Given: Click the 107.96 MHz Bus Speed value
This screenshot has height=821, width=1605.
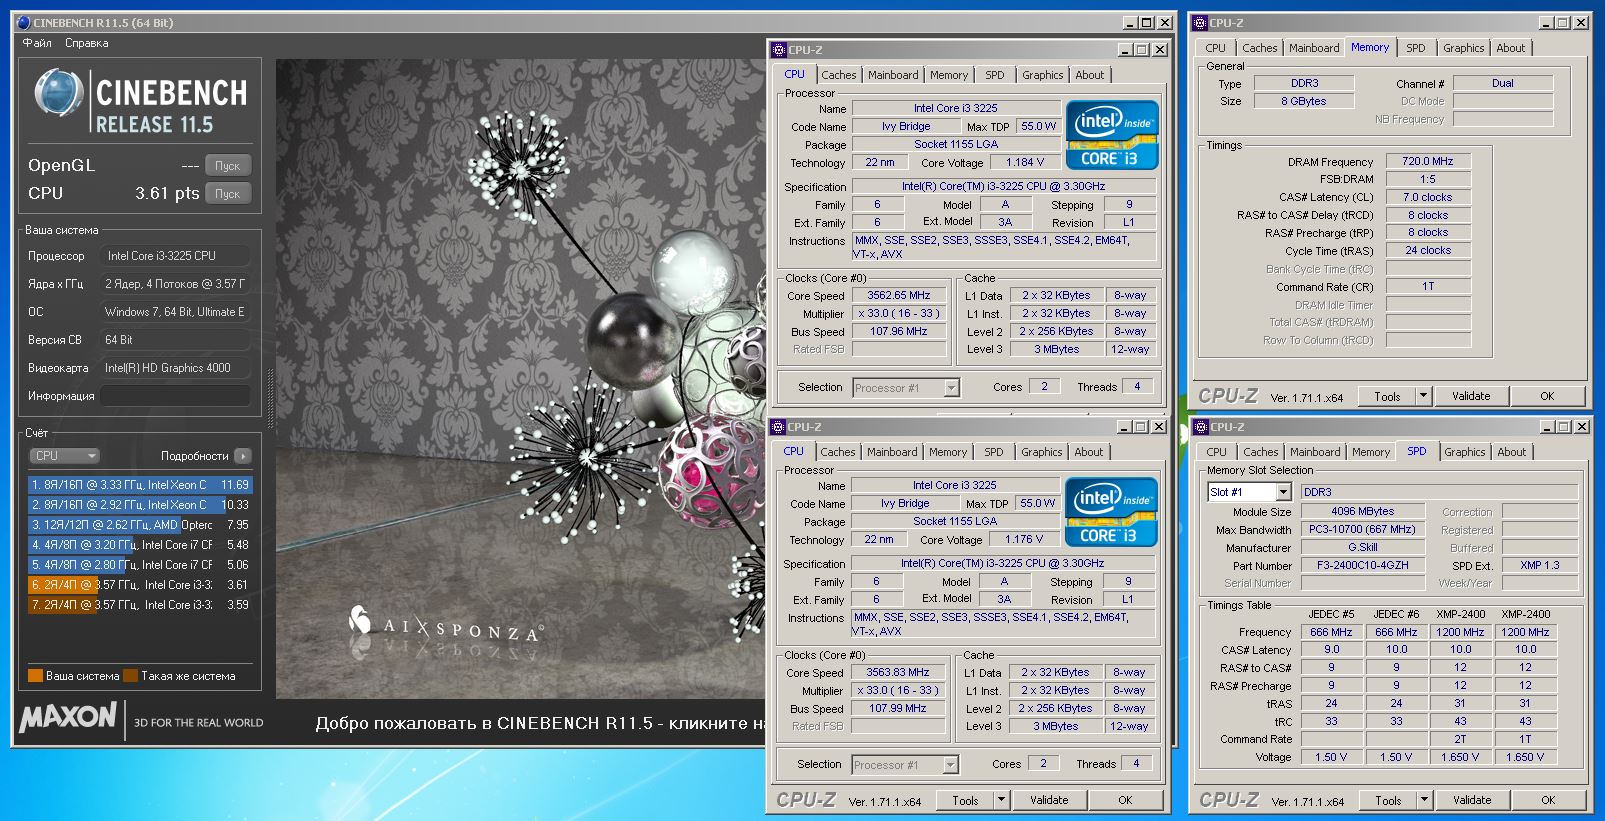Looking at the screenshot, I should 899,332.
